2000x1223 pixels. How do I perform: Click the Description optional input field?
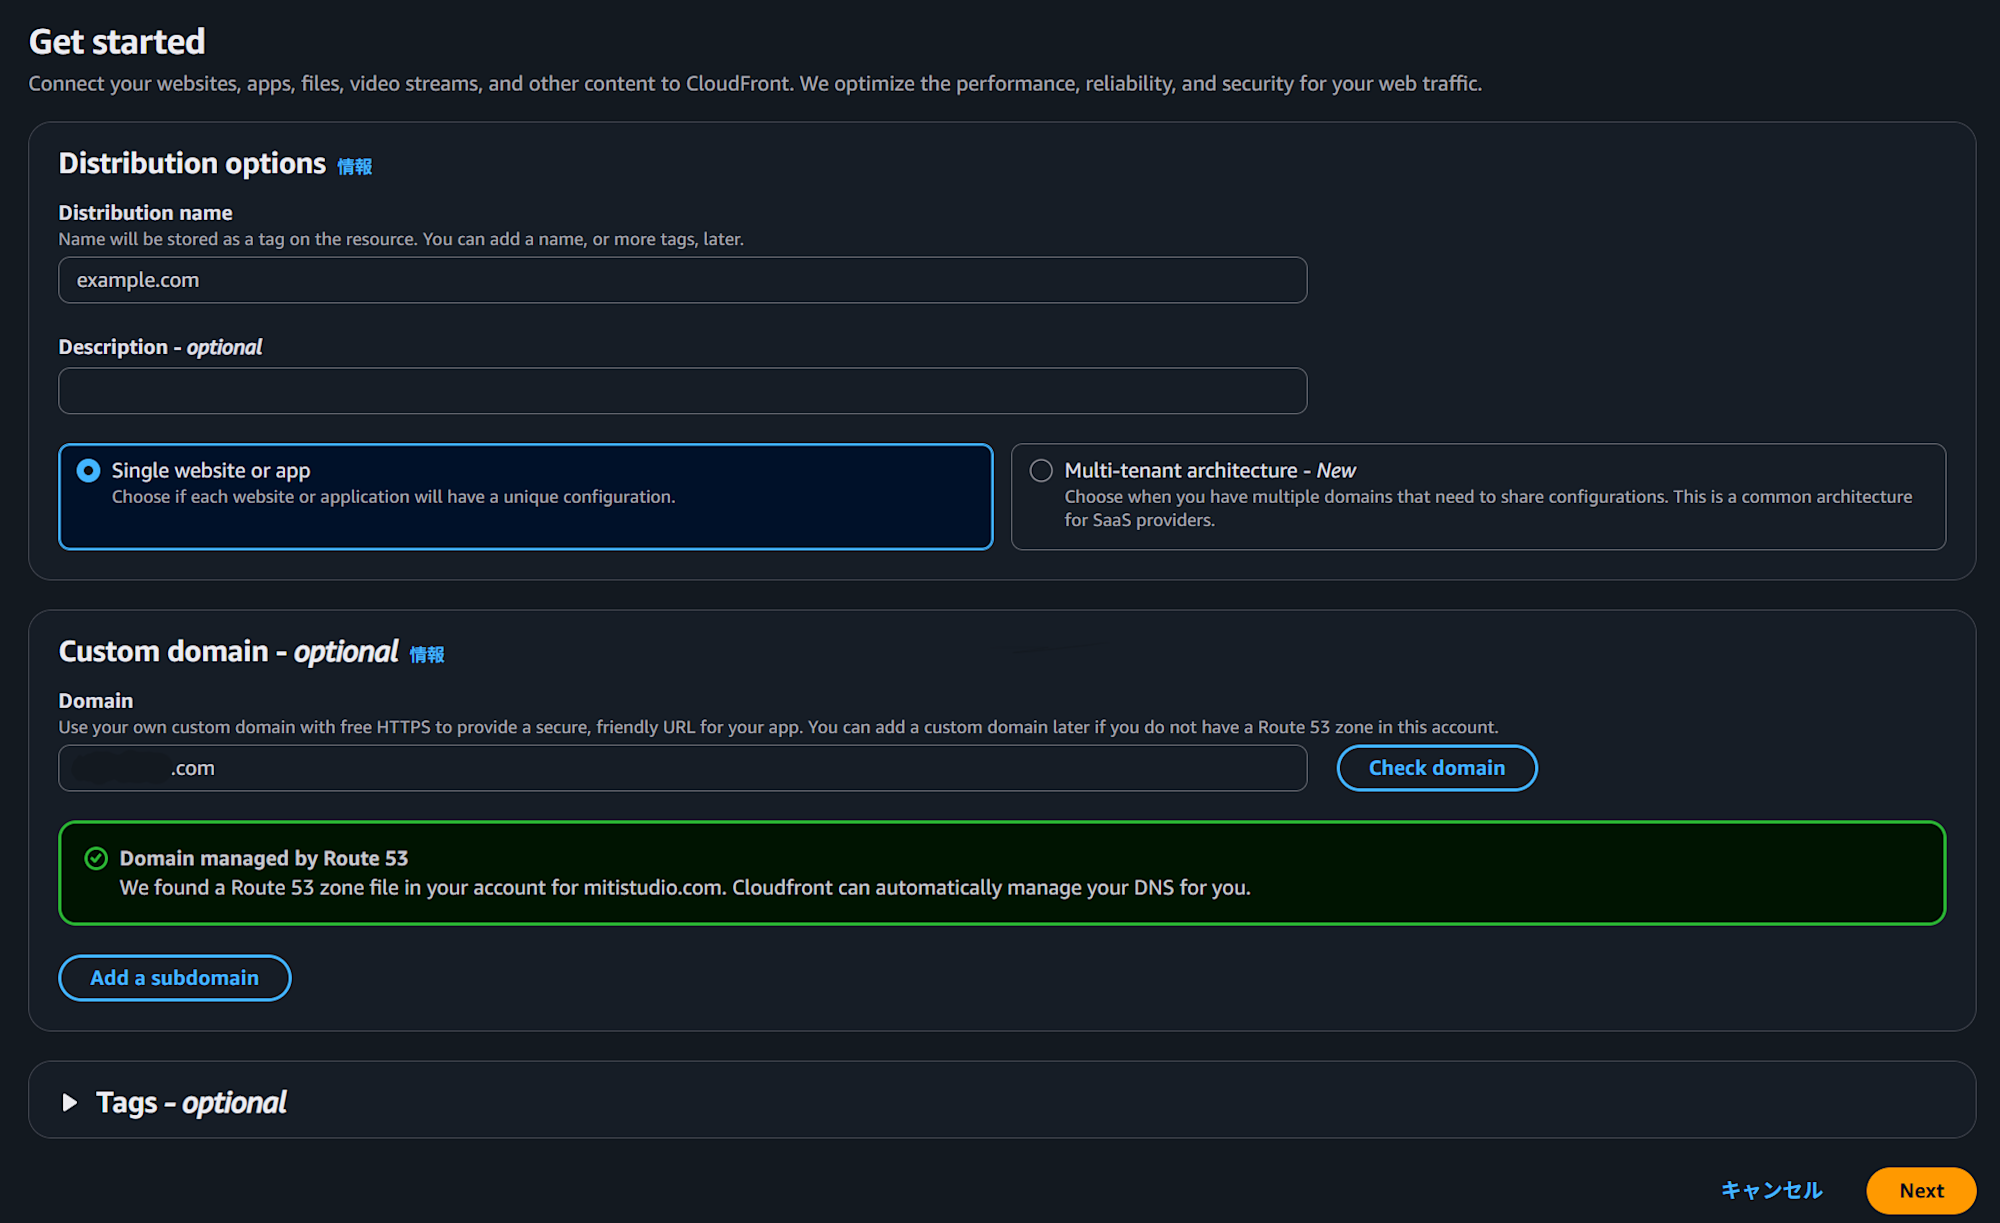pos(682,391)
